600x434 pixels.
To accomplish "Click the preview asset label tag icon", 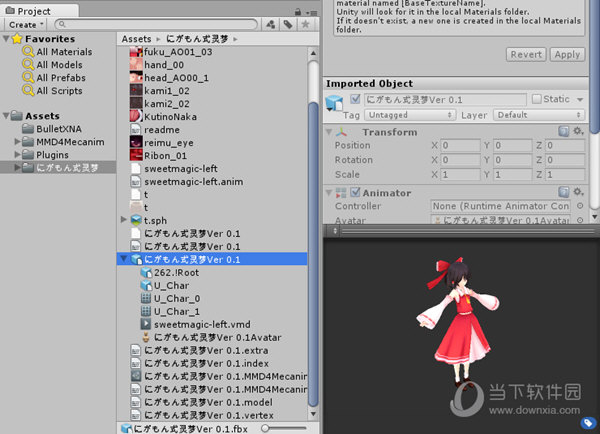I will 589,423.
